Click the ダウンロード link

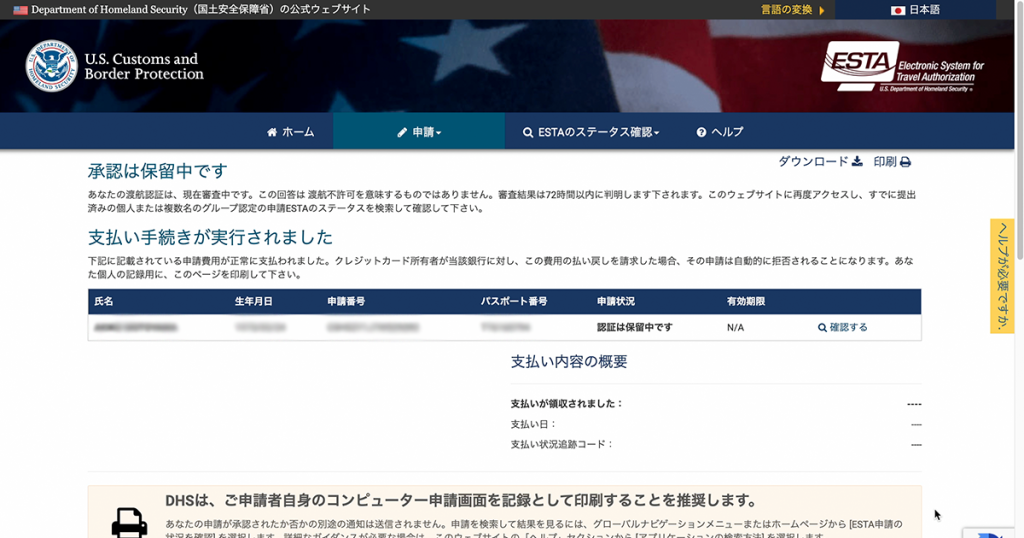coord(813,162)
